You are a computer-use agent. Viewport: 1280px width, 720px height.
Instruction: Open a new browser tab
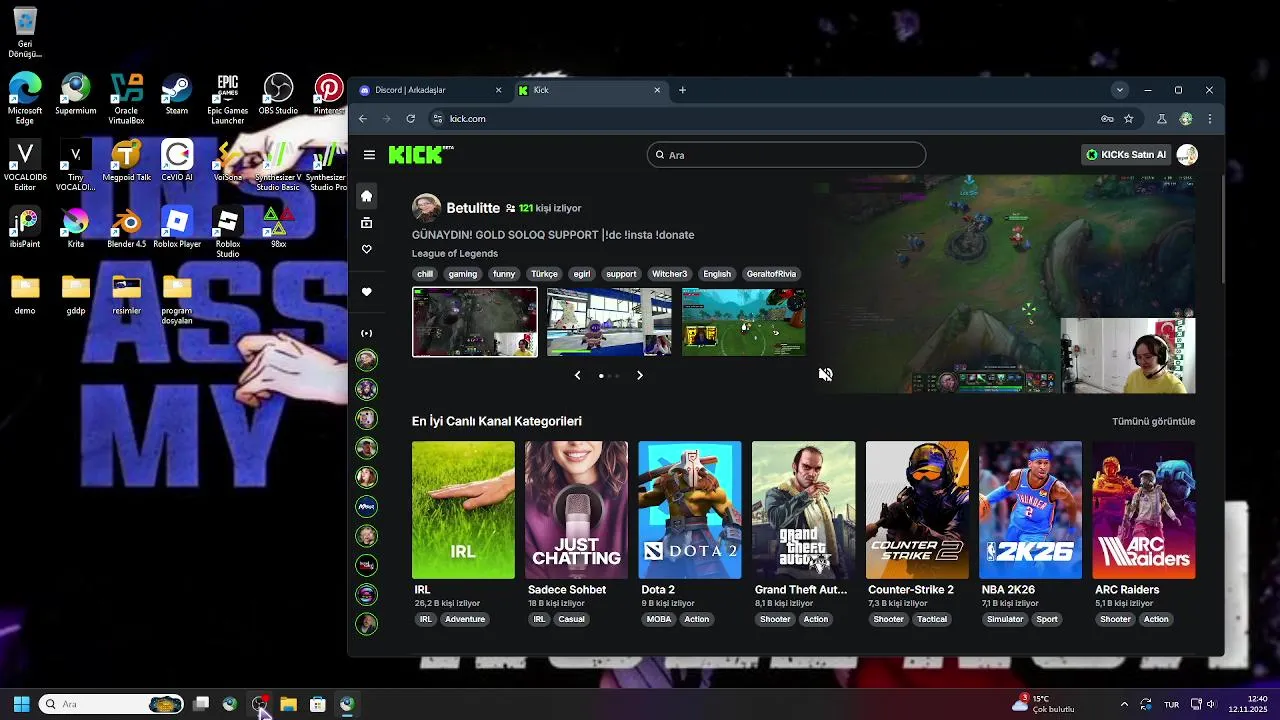coord(682,90)
